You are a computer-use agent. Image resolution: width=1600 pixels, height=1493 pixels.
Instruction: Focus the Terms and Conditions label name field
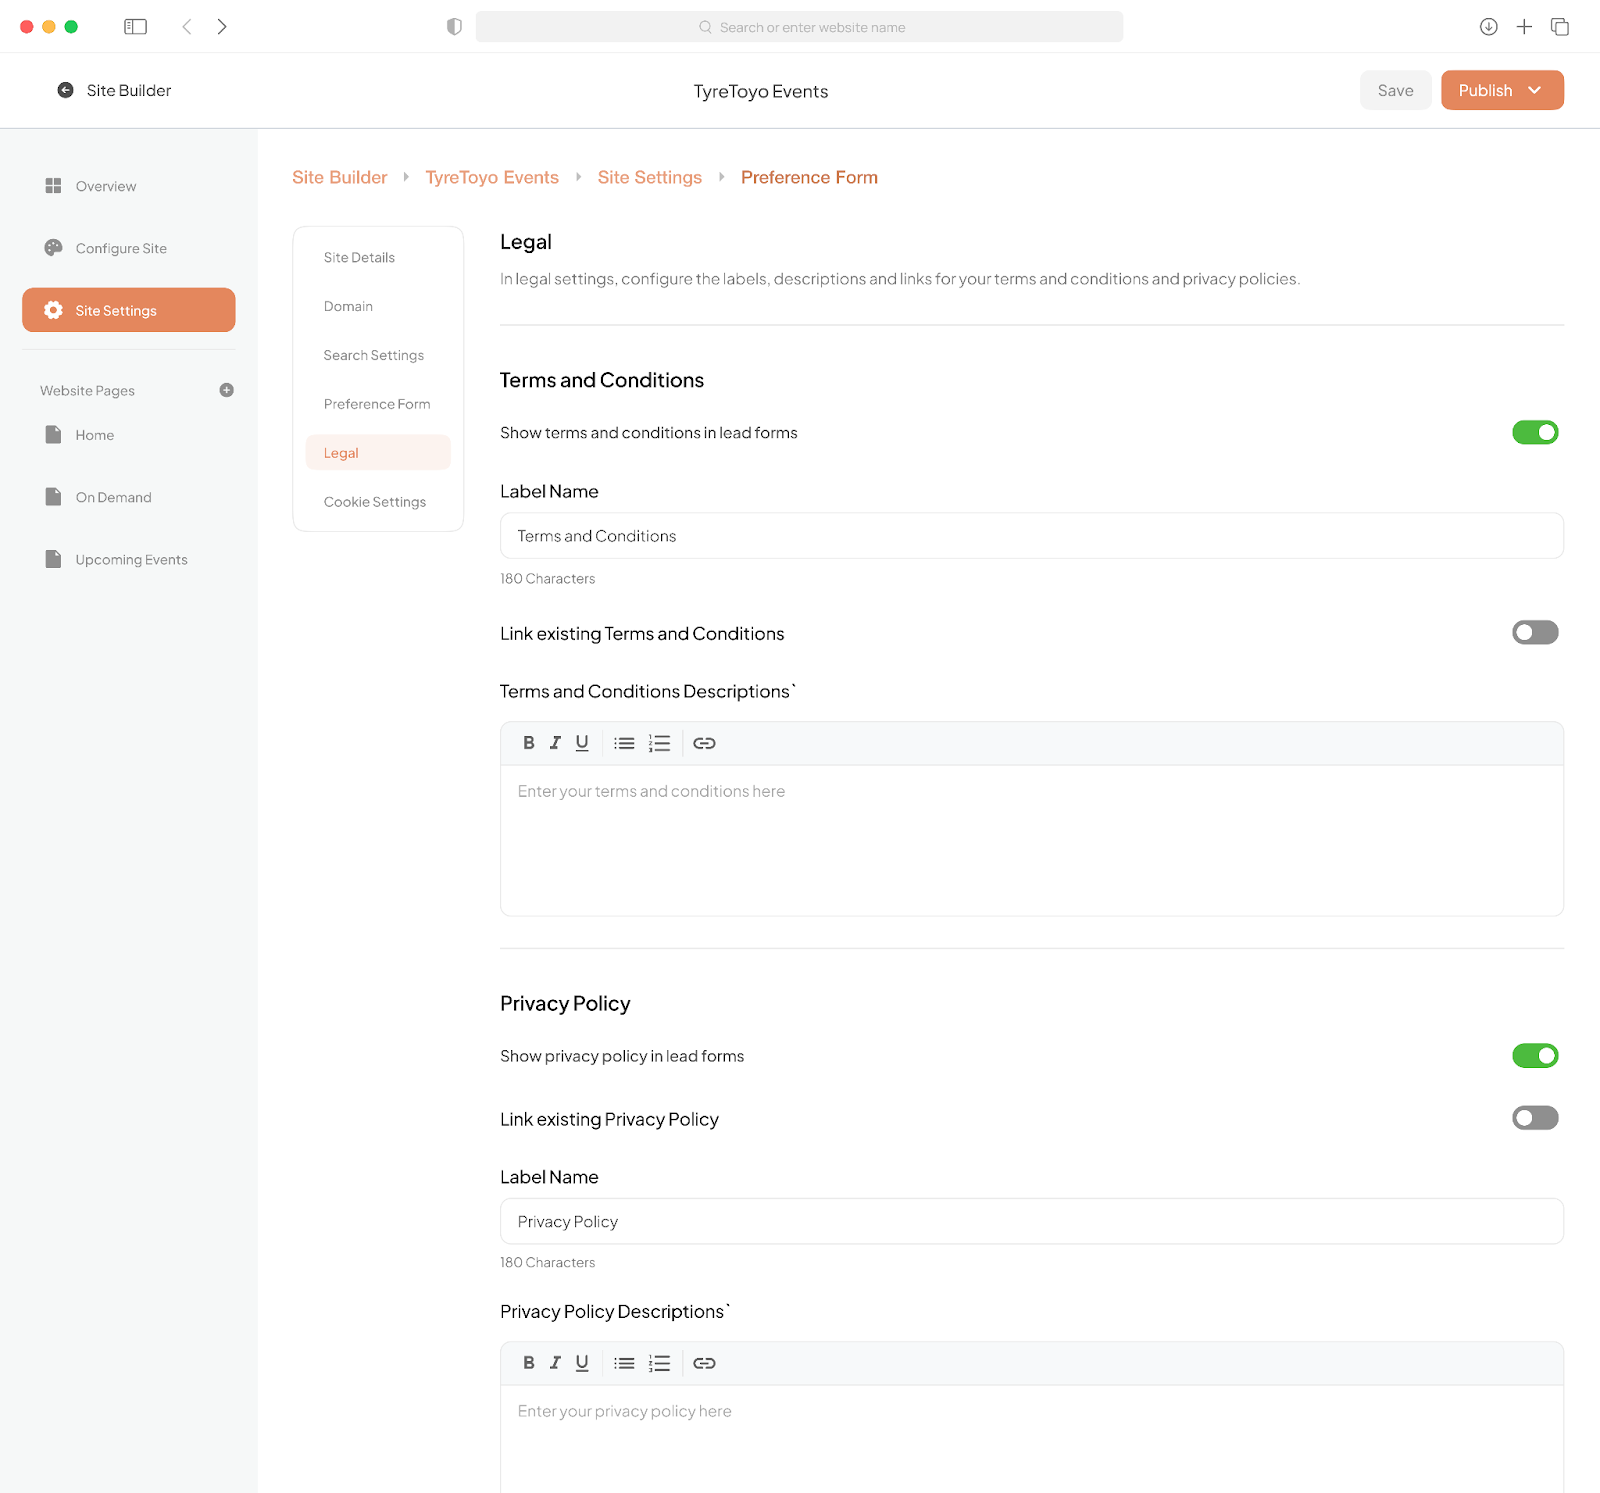1032,536
